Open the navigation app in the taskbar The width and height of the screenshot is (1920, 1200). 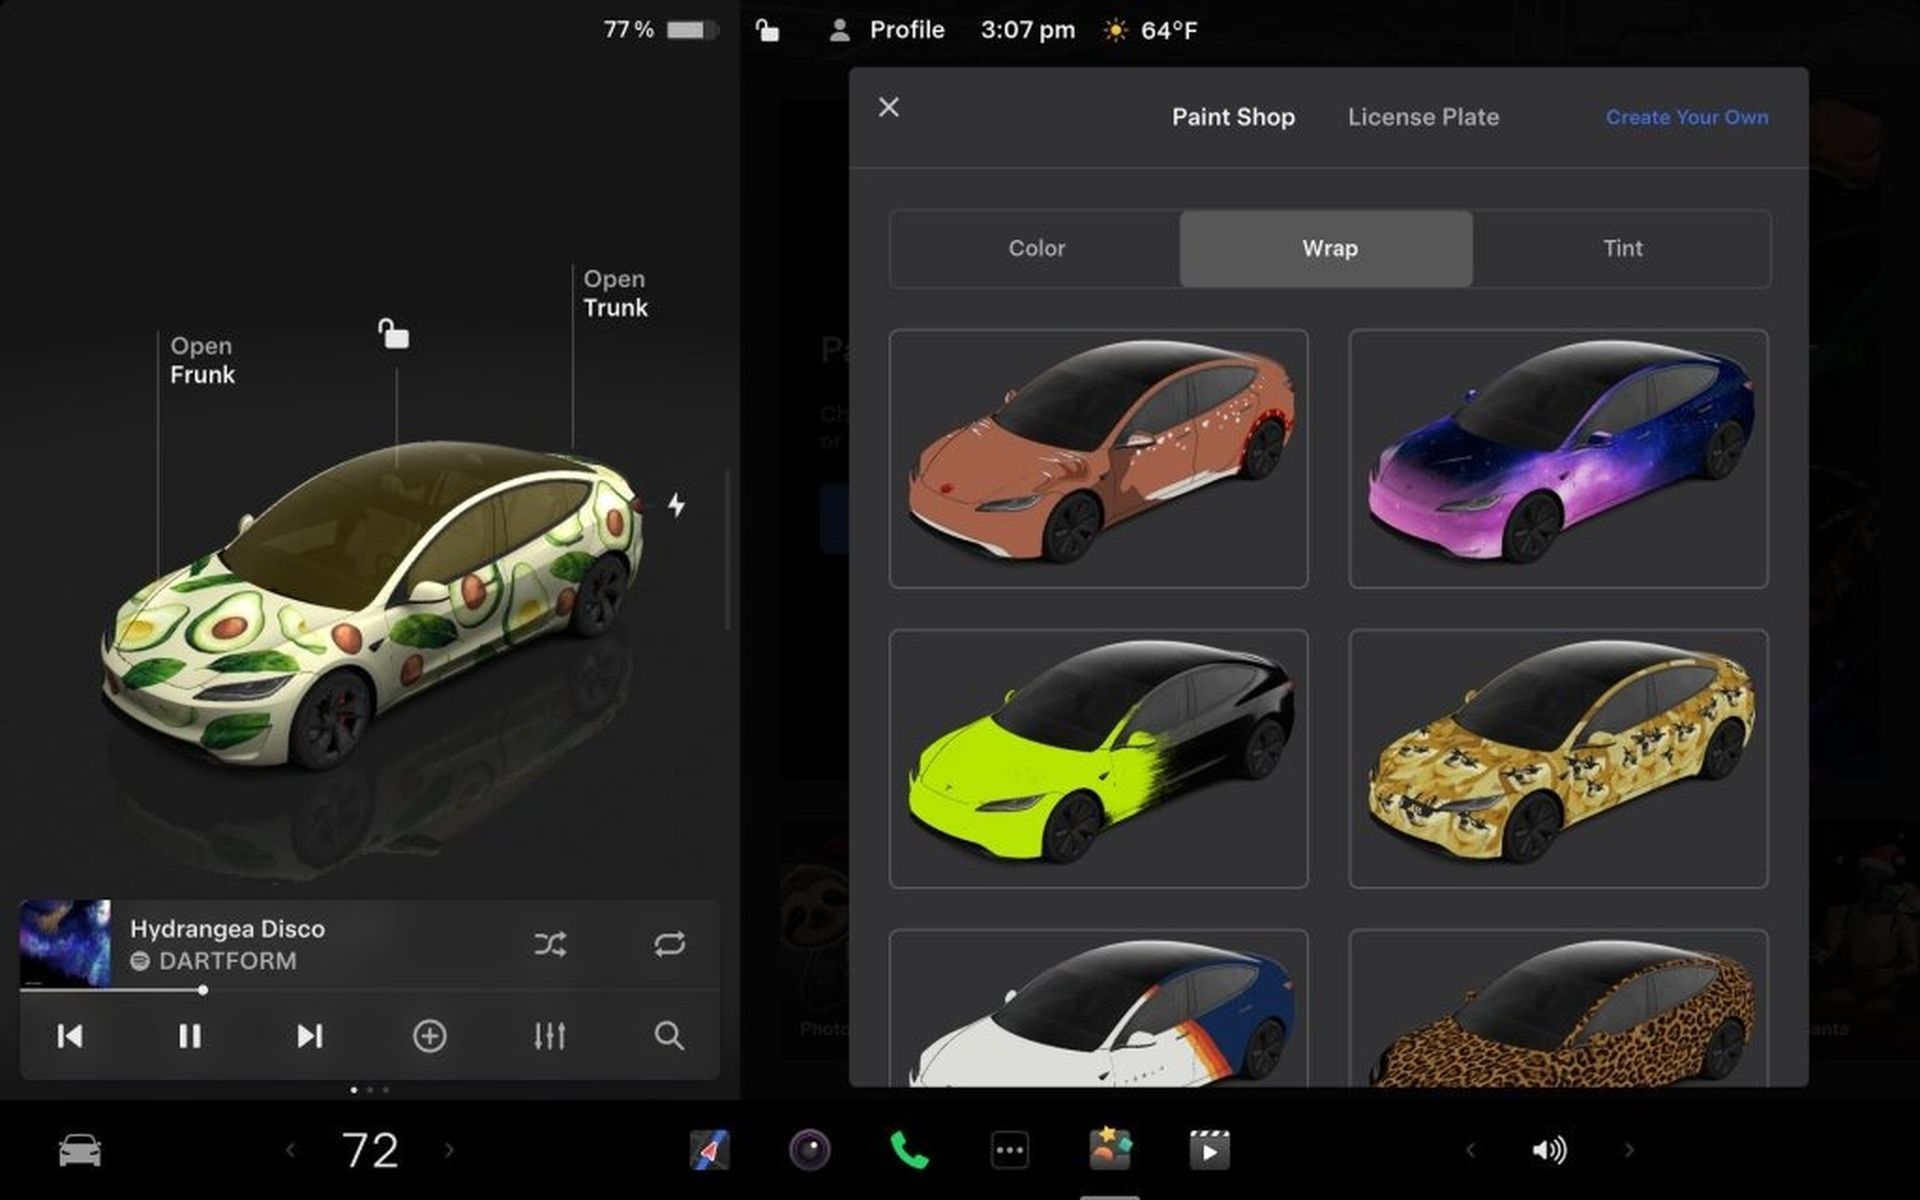(x=712, y=1150)
